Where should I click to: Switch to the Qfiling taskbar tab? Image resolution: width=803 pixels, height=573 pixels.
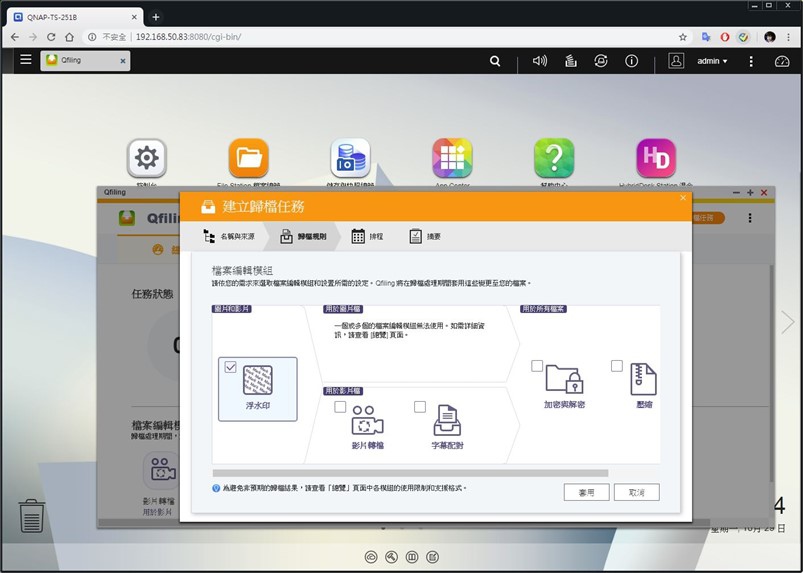(x=84, y=60)
